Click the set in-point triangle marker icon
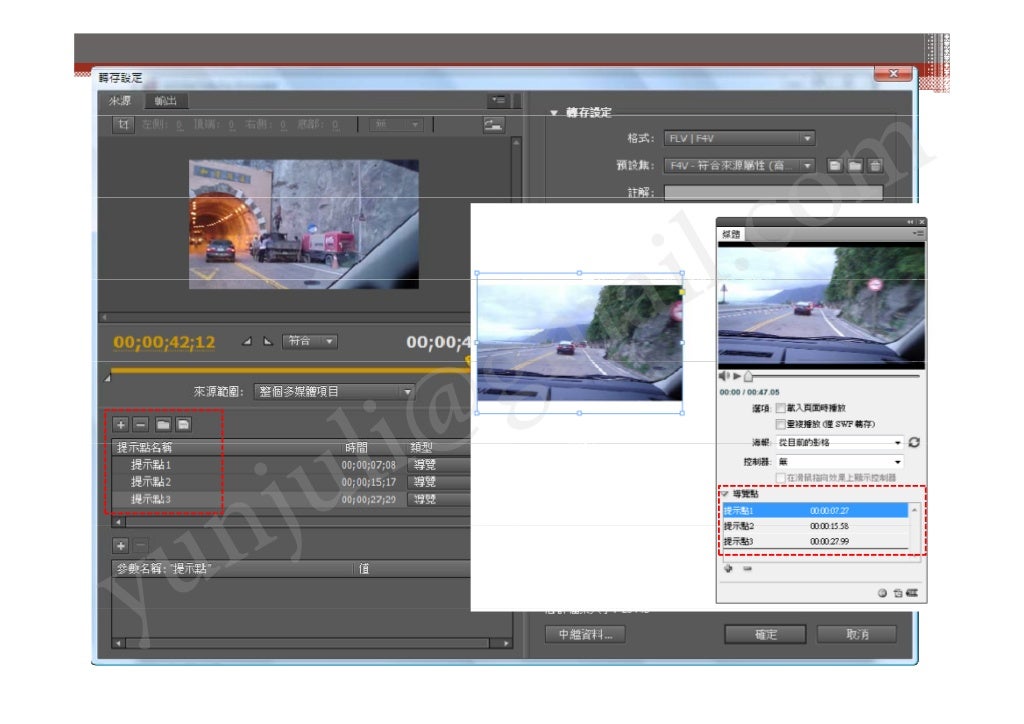1024x724 pixels. pyautogui.click(x=247, y=342)
